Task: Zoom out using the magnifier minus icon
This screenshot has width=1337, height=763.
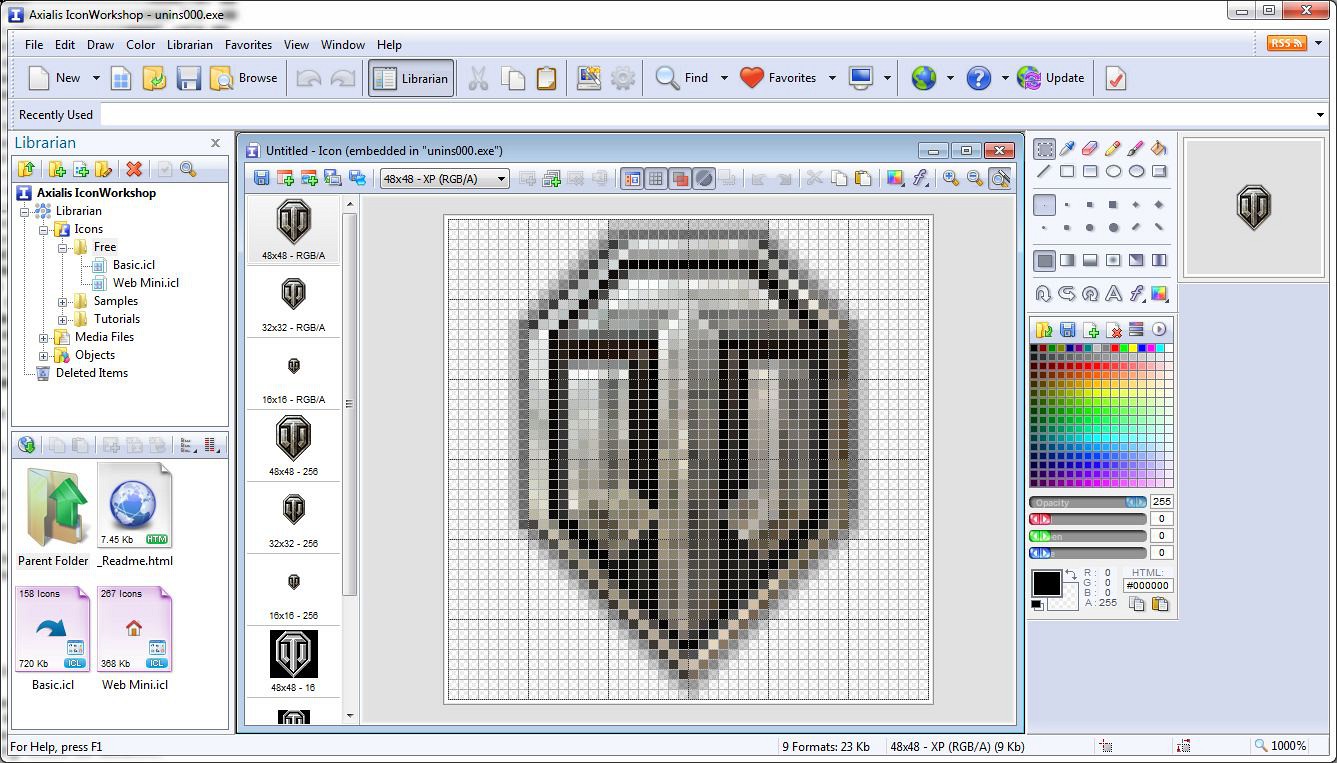Action: click(x=975, y=178)
